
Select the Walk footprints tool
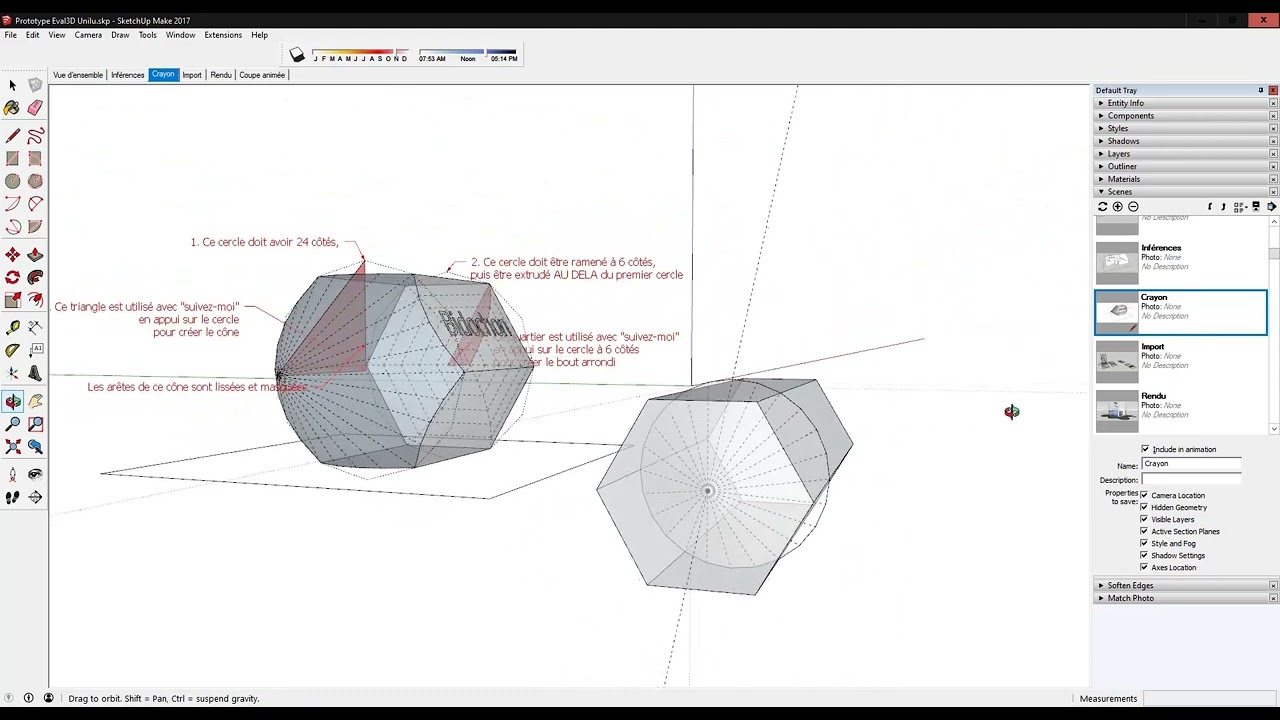pos(12,497)
